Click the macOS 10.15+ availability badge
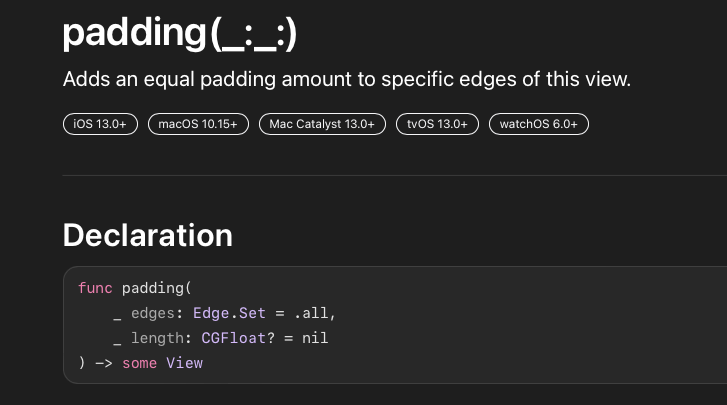The height and width of the screenshot is (405, 727). pyautogui.click(x=198, y=124)
